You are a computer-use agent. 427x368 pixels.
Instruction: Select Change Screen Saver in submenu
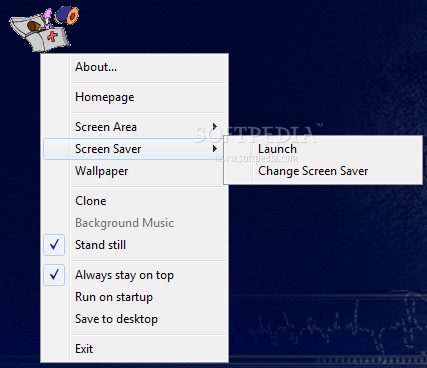[323, 171]
